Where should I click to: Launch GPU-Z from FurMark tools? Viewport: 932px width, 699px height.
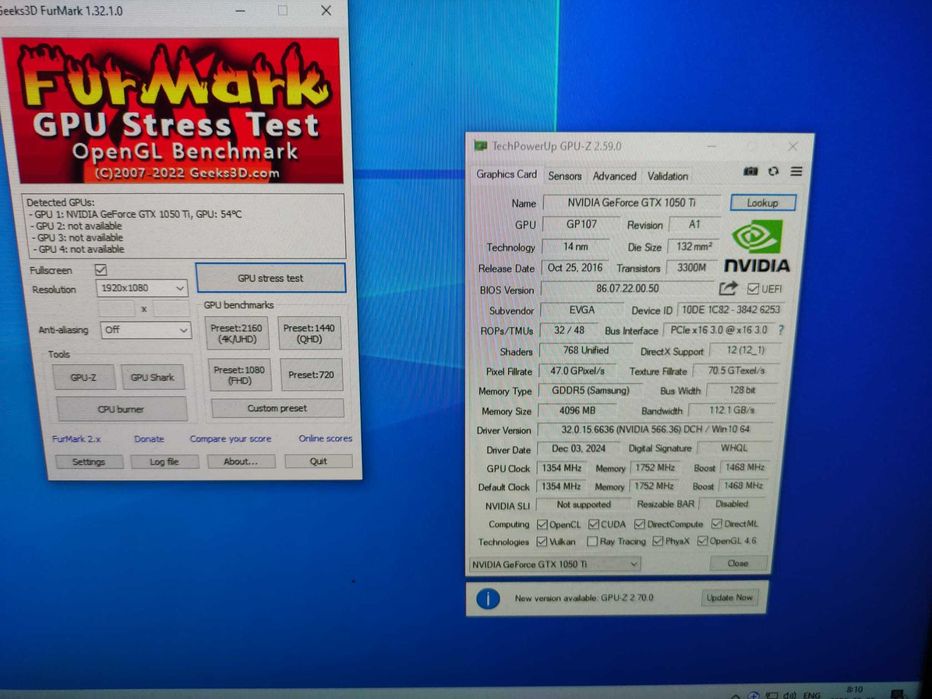84,377
